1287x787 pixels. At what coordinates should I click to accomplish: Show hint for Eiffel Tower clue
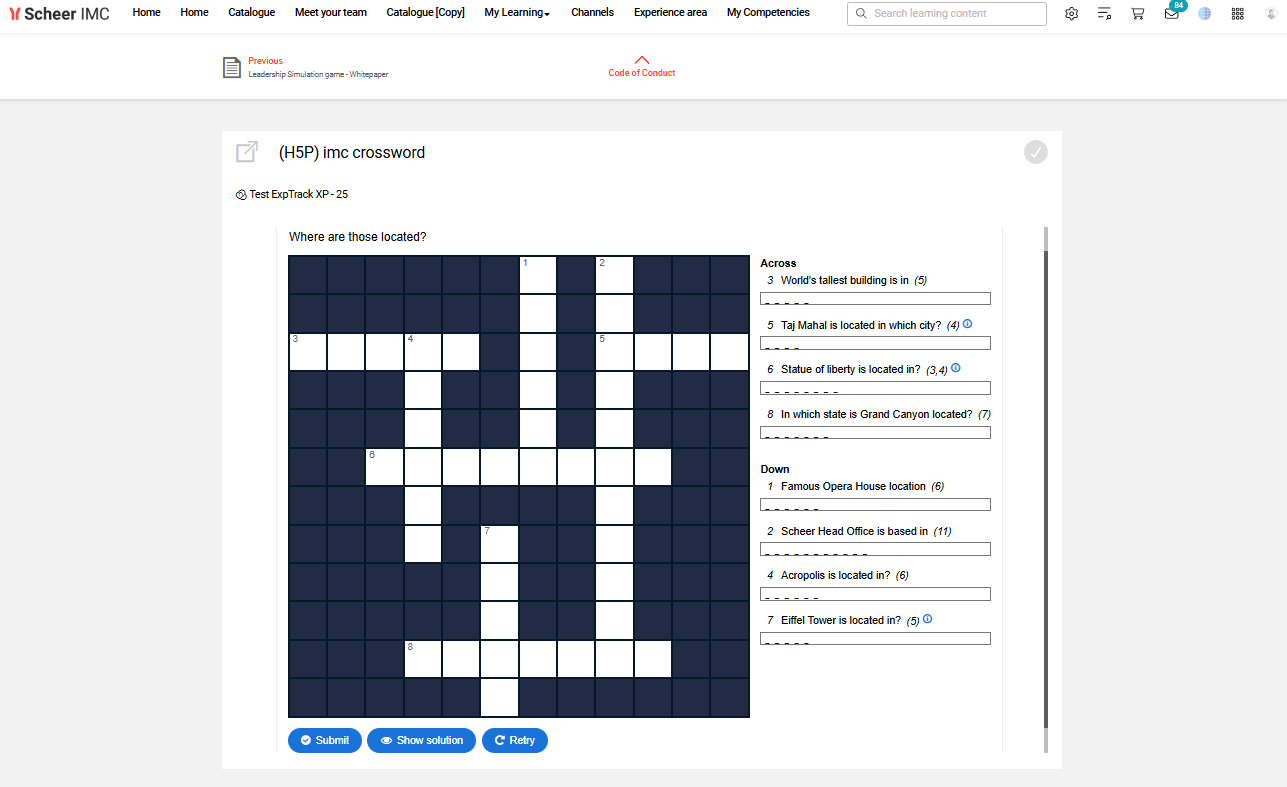[927, 618]
